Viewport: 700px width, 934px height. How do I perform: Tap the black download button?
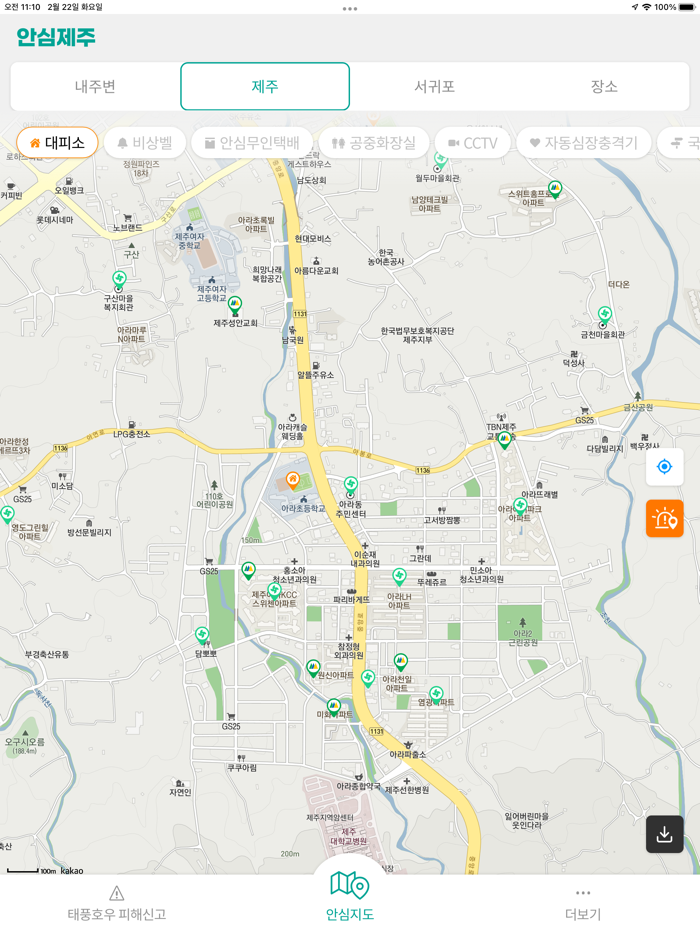(x=664, y=834)
